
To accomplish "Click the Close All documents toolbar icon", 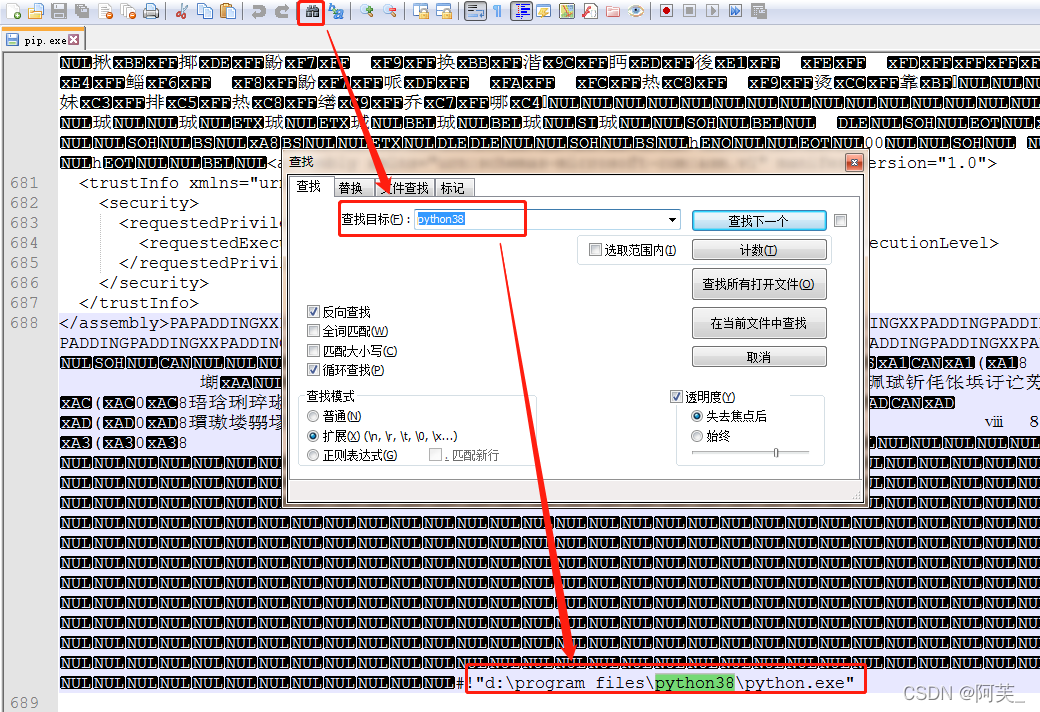I will click(129, 11).
